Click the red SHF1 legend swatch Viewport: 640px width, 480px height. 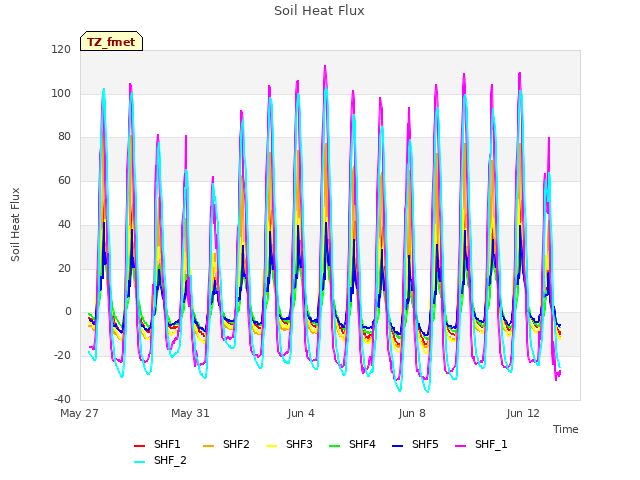(x=139, y=446)
